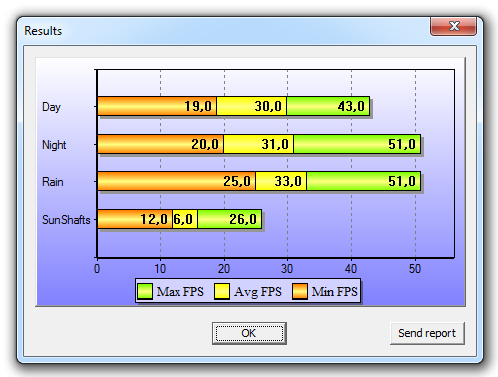Select the Rain orange bar showing 25,0
The height and width of the screenshot is (377, 498).
click(x=176, y=181)
